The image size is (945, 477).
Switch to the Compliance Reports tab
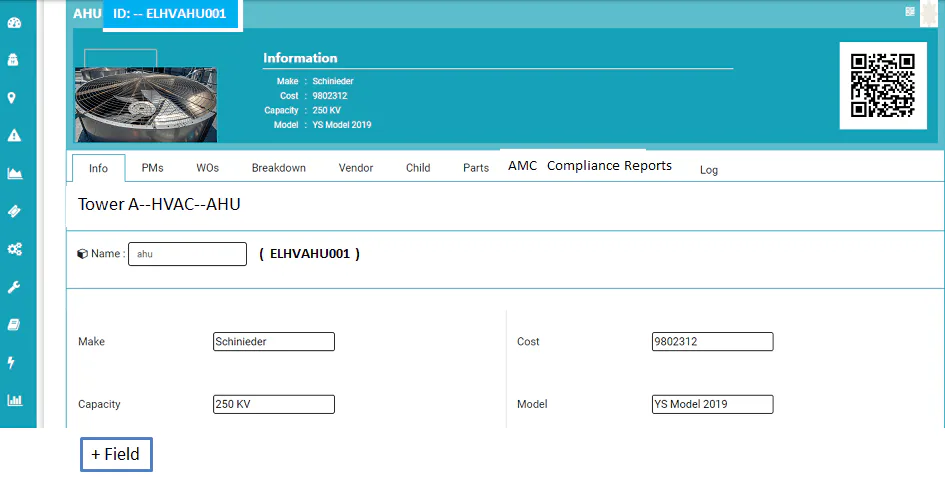(x=609, y=166)
